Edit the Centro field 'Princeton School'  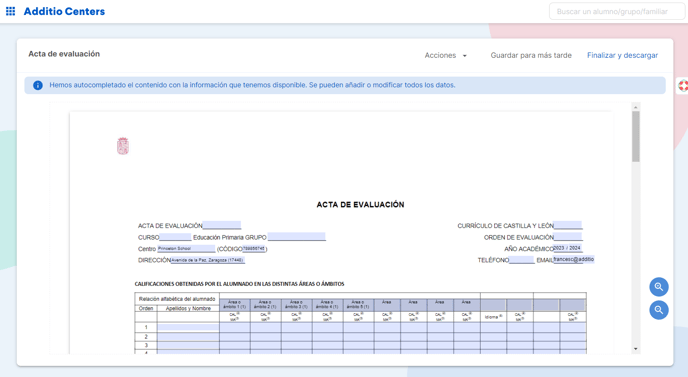pos(186,249)
